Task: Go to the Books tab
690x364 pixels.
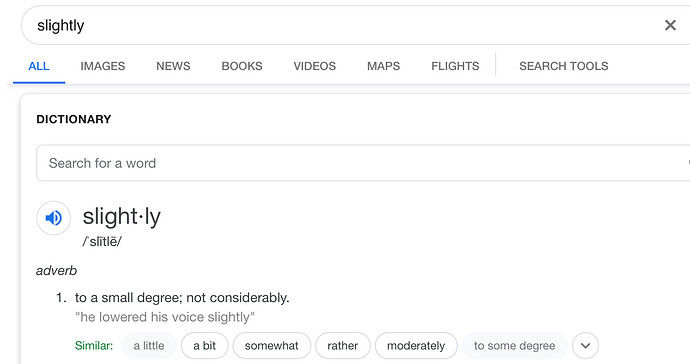Action: [x=242, y=66]
